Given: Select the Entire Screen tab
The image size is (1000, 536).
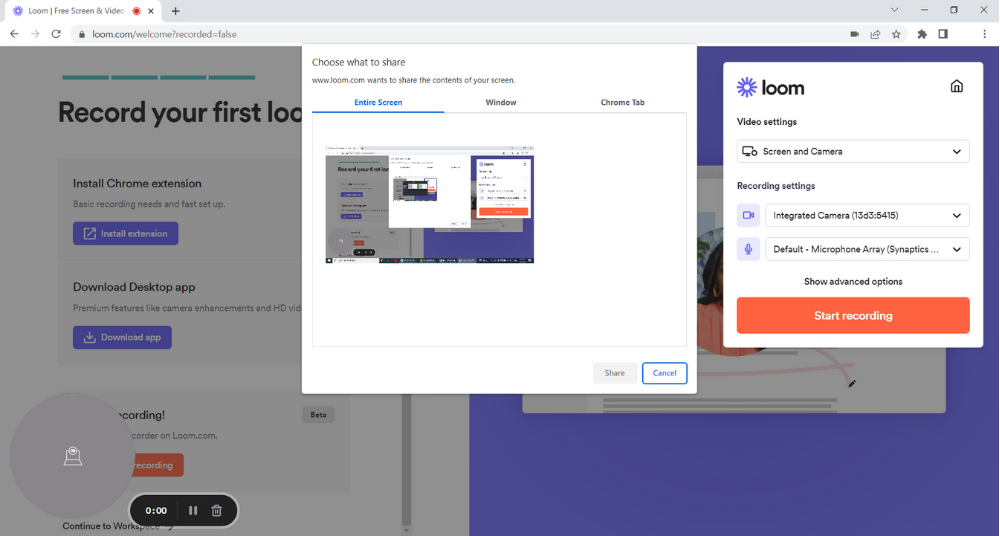Looking at the screenshot, I should (378, 102).
